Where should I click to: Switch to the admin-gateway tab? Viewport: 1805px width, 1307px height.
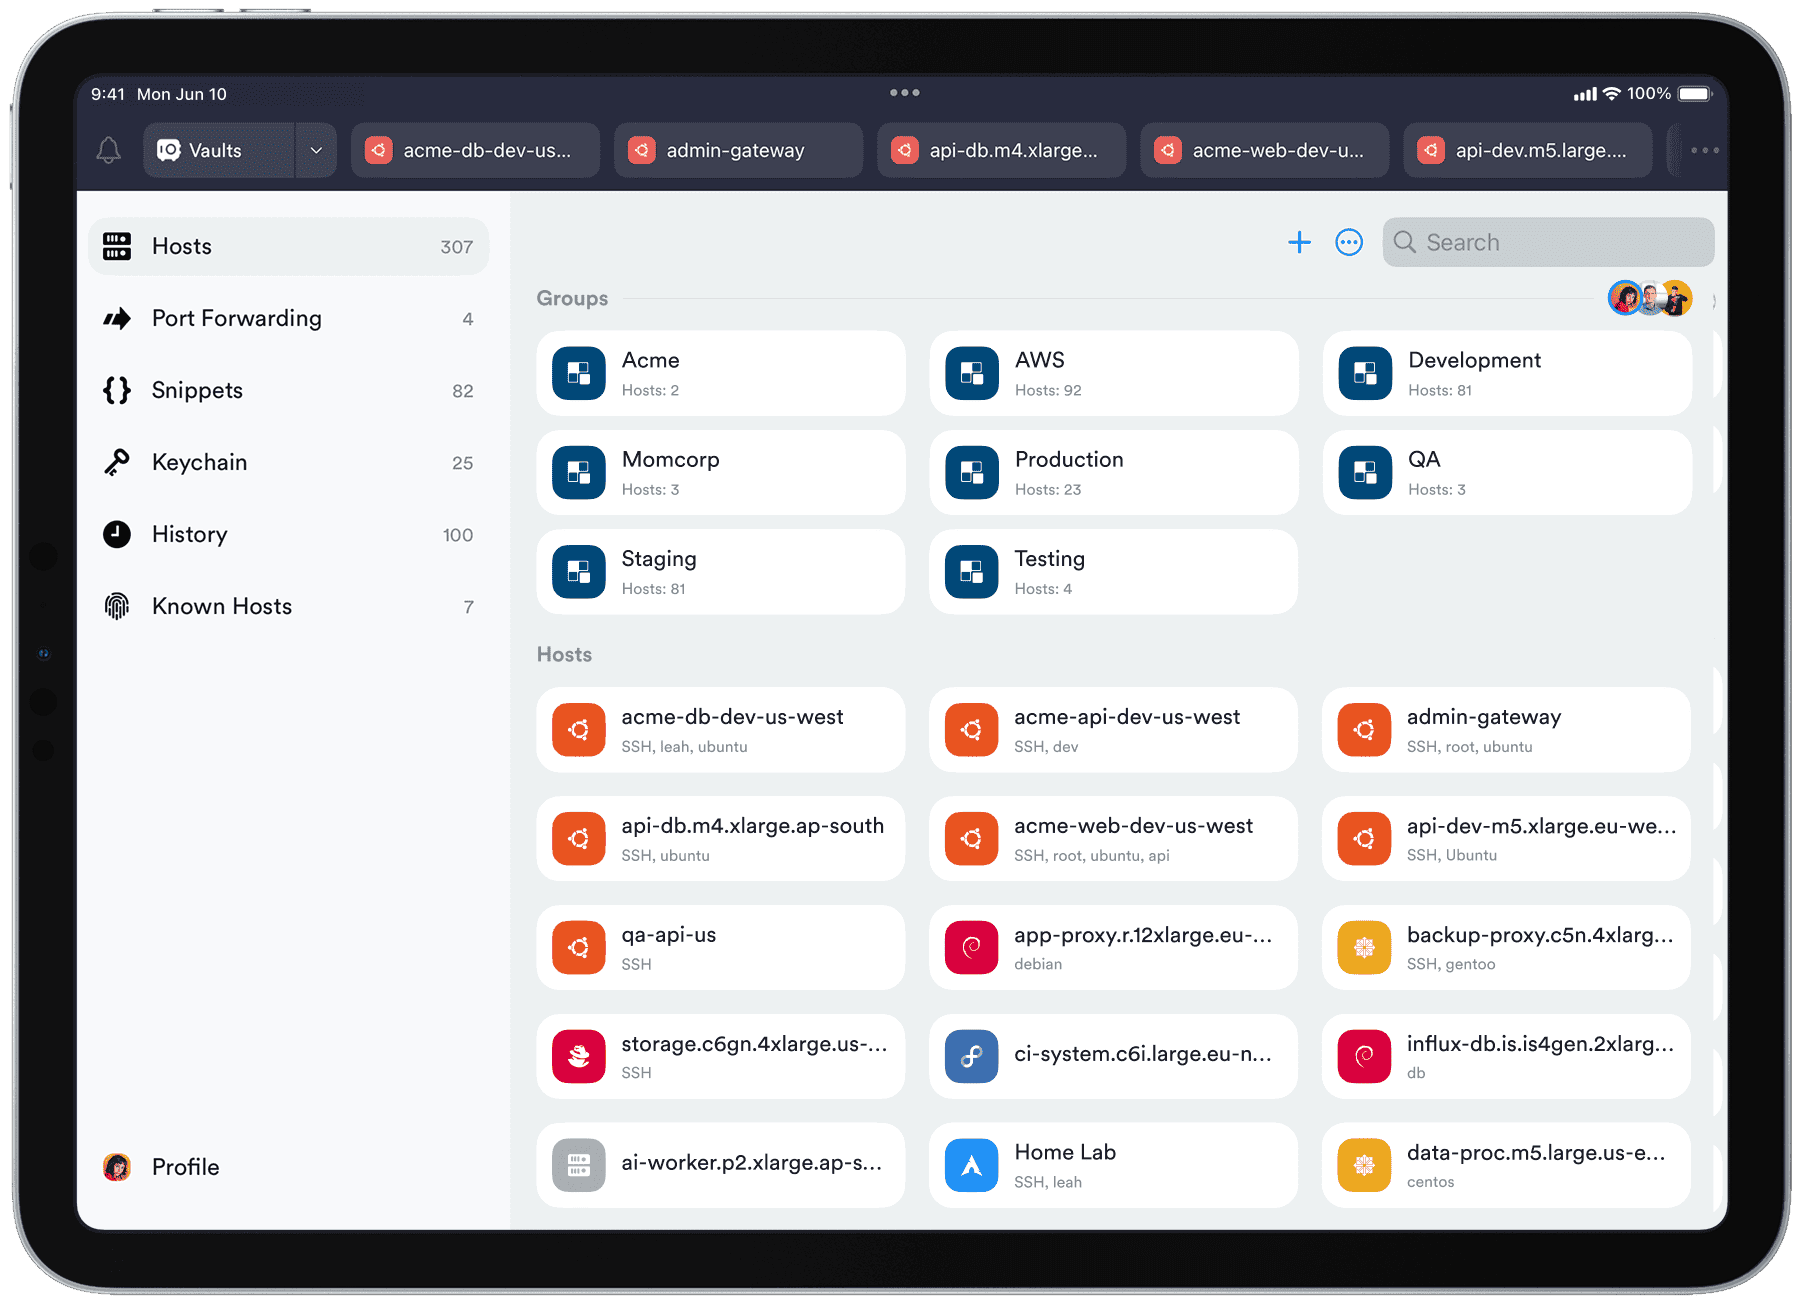pos(737,150)
